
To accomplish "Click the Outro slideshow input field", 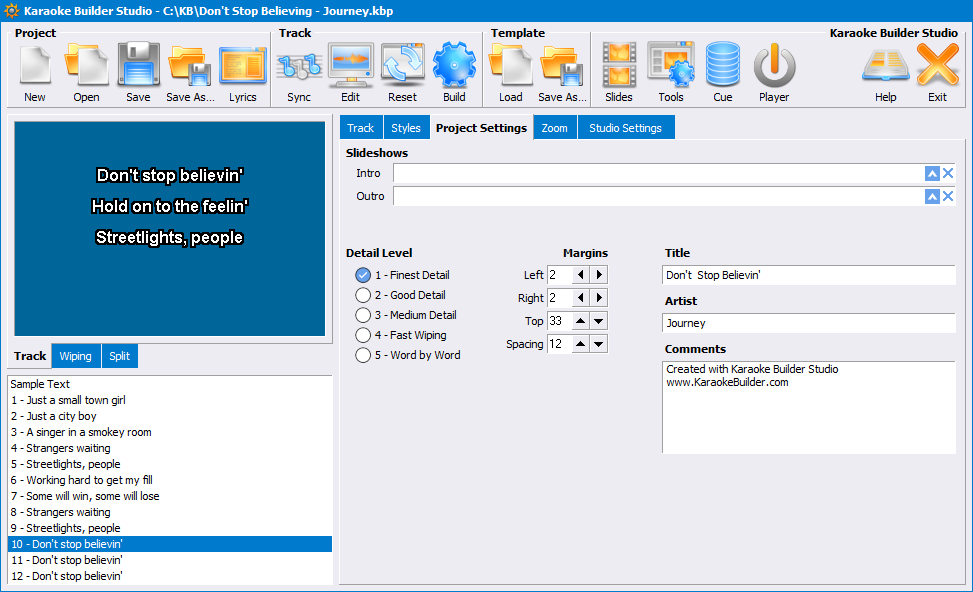I will point(658,197).
